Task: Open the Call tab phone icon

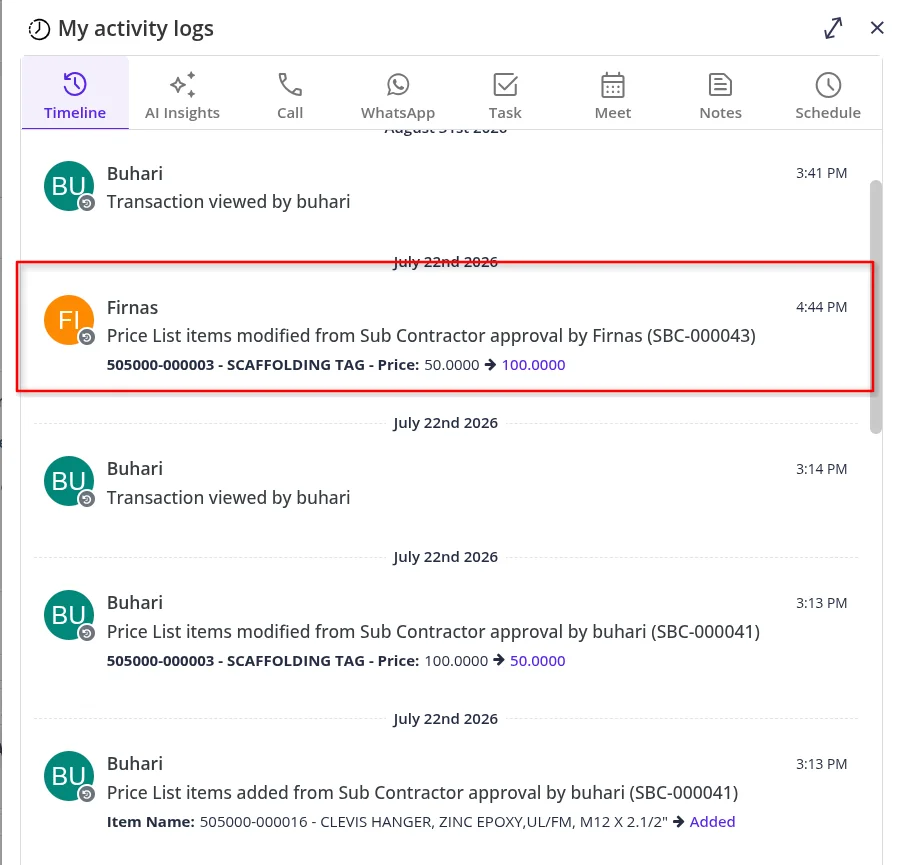Action: (290, 85)
